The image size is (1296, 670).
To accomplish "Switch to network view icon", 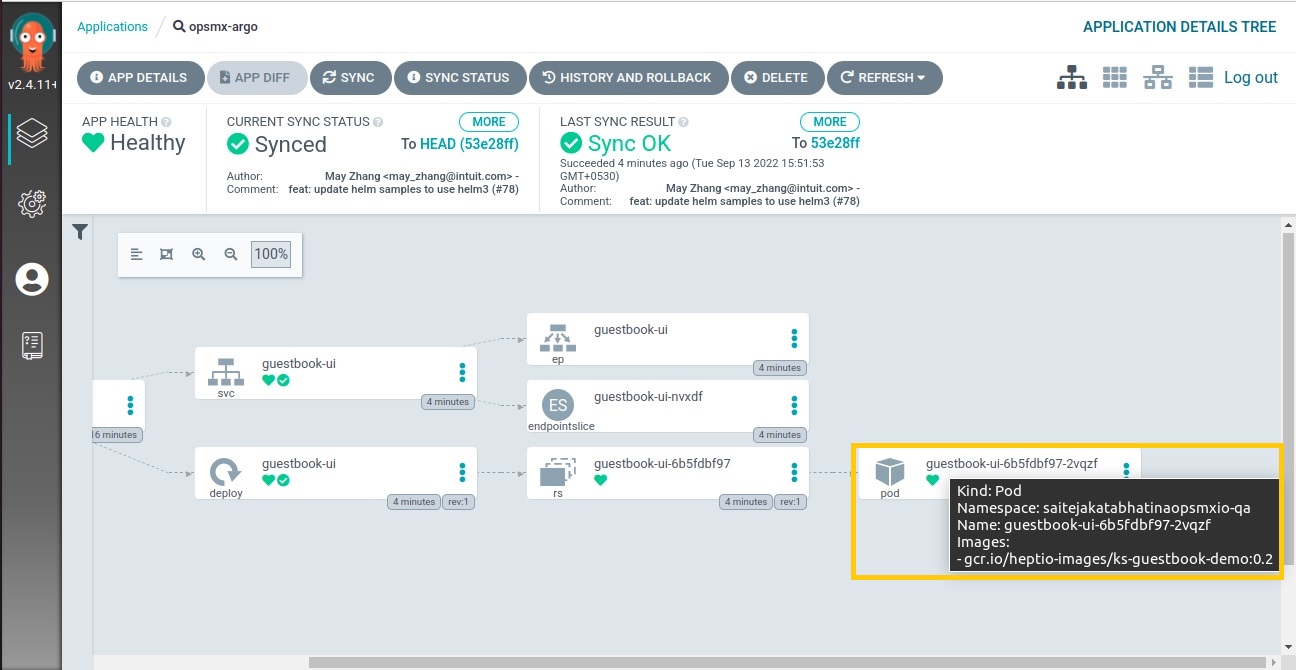I will pos(1157,78).
